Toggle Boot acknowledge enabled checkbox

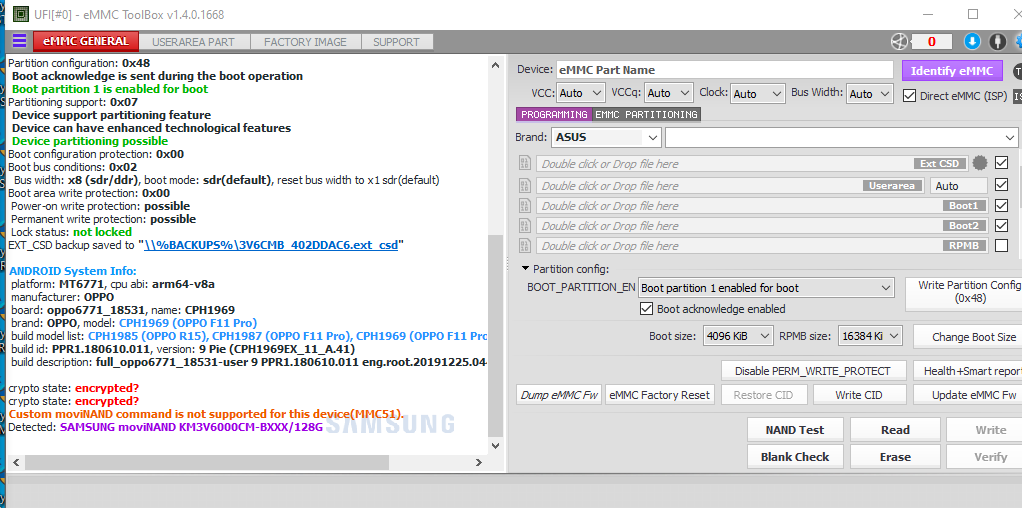pos(647,308)
